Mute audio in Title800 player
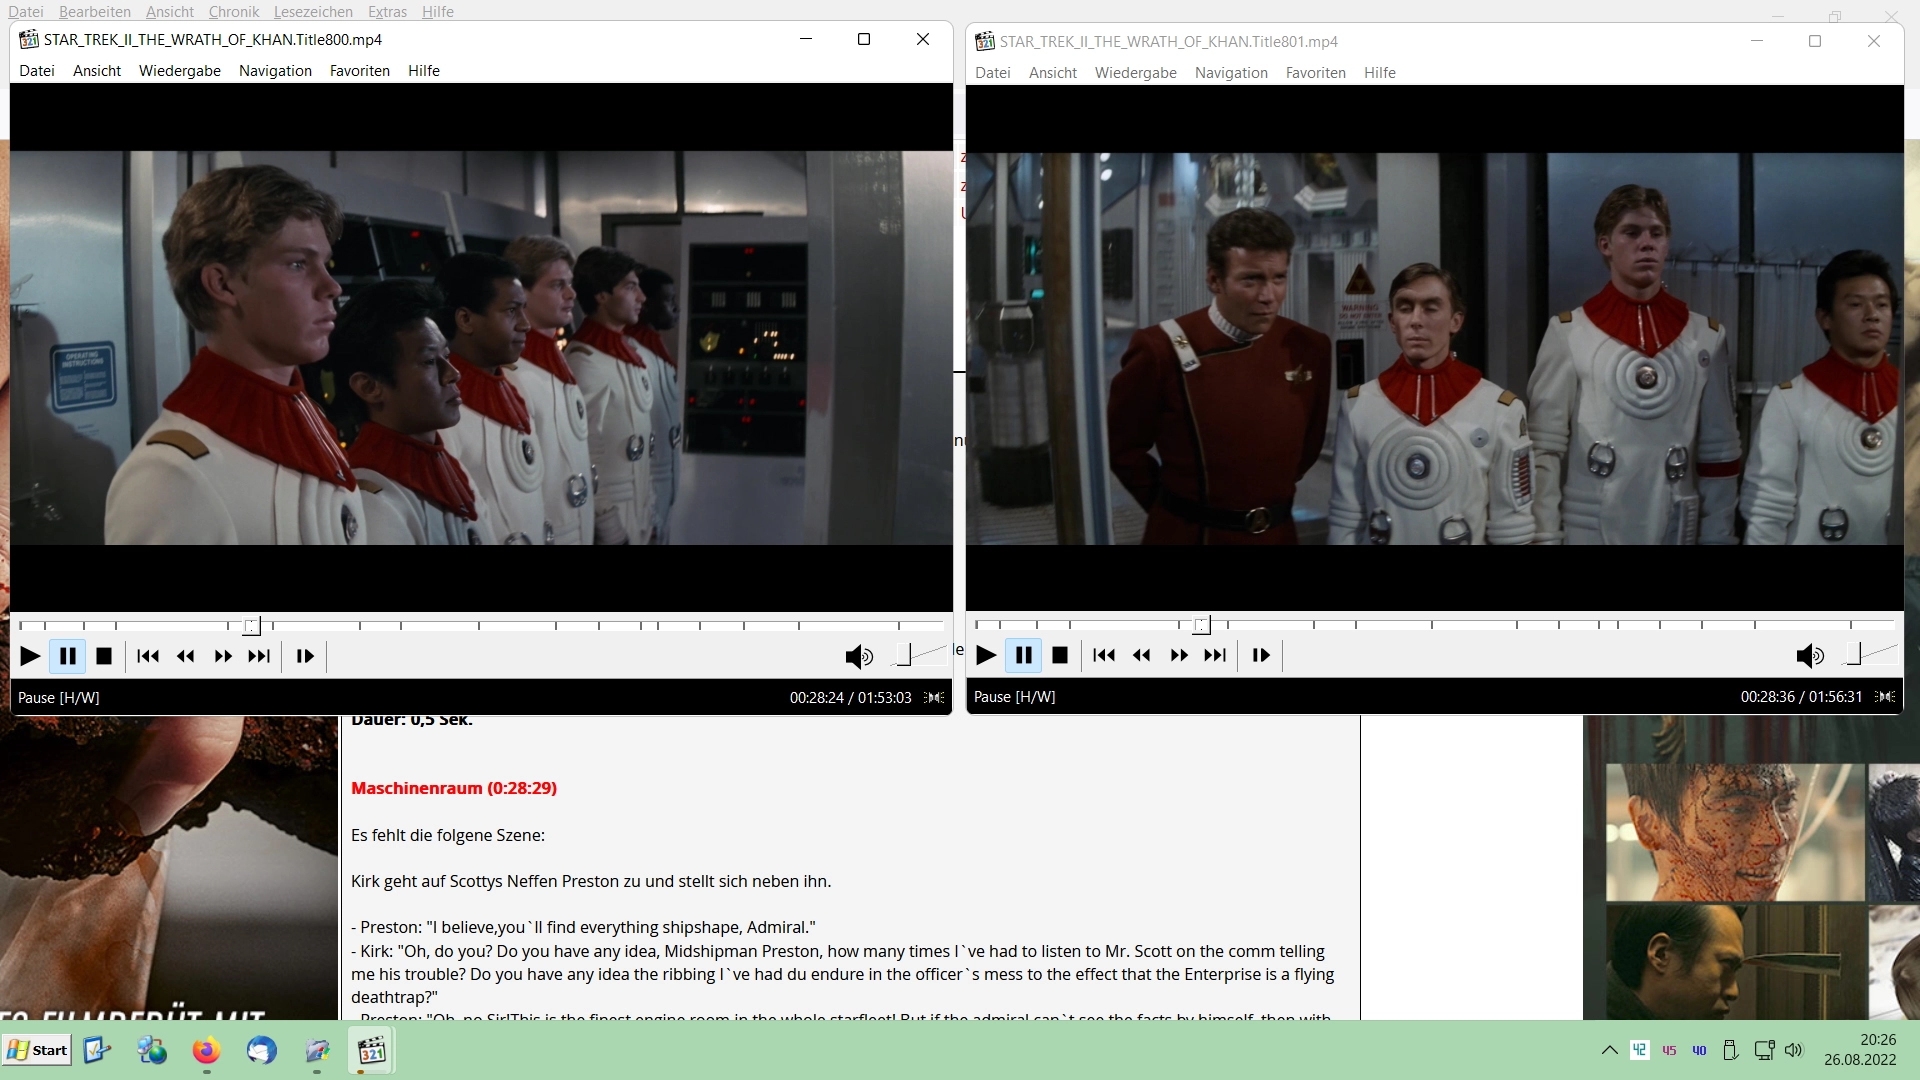The image size is (1920, 1080). coord(859,657)
